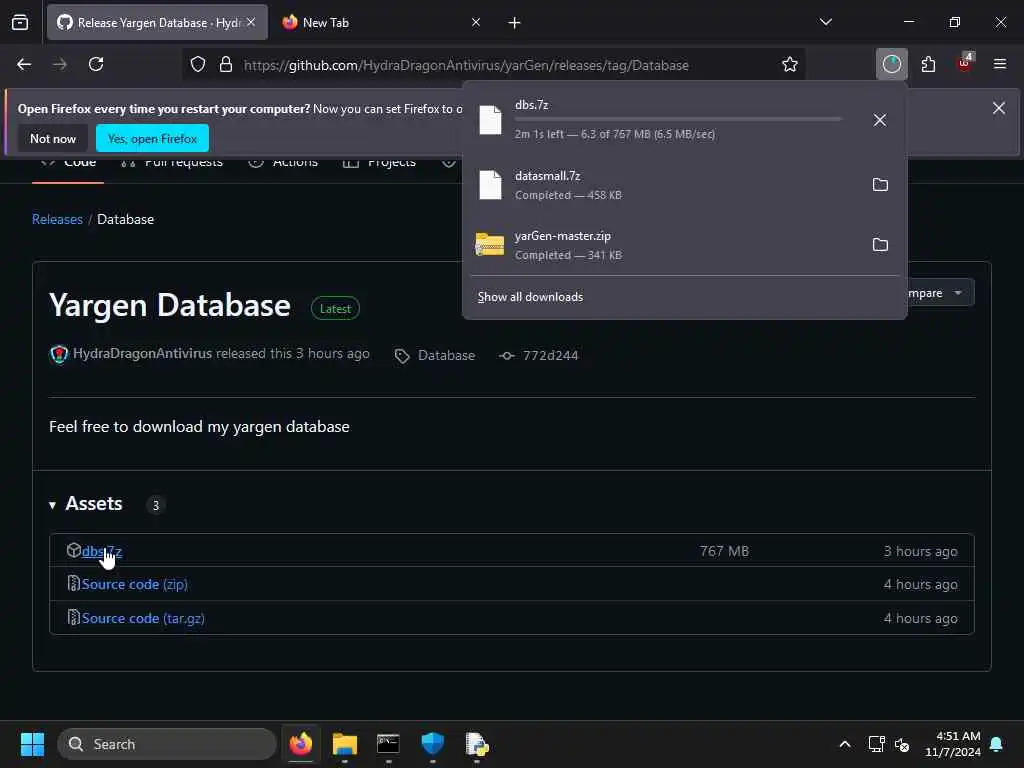Cancel the dbs.7z download
Image resolution: width=1024 pixels, height=768 pixels.
880,120
